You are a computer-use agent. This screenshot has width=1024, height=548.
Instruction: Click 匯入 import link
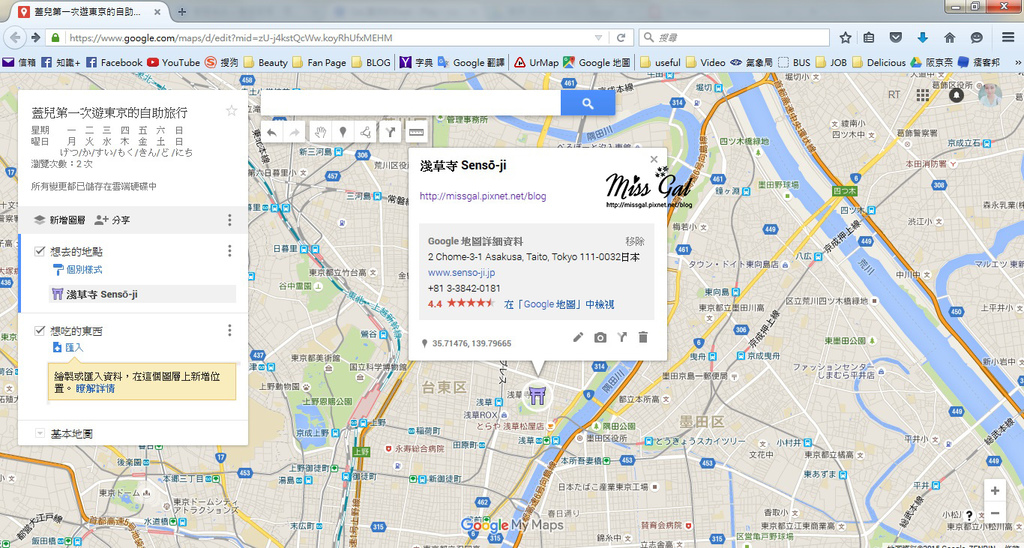tap(68, 347)
